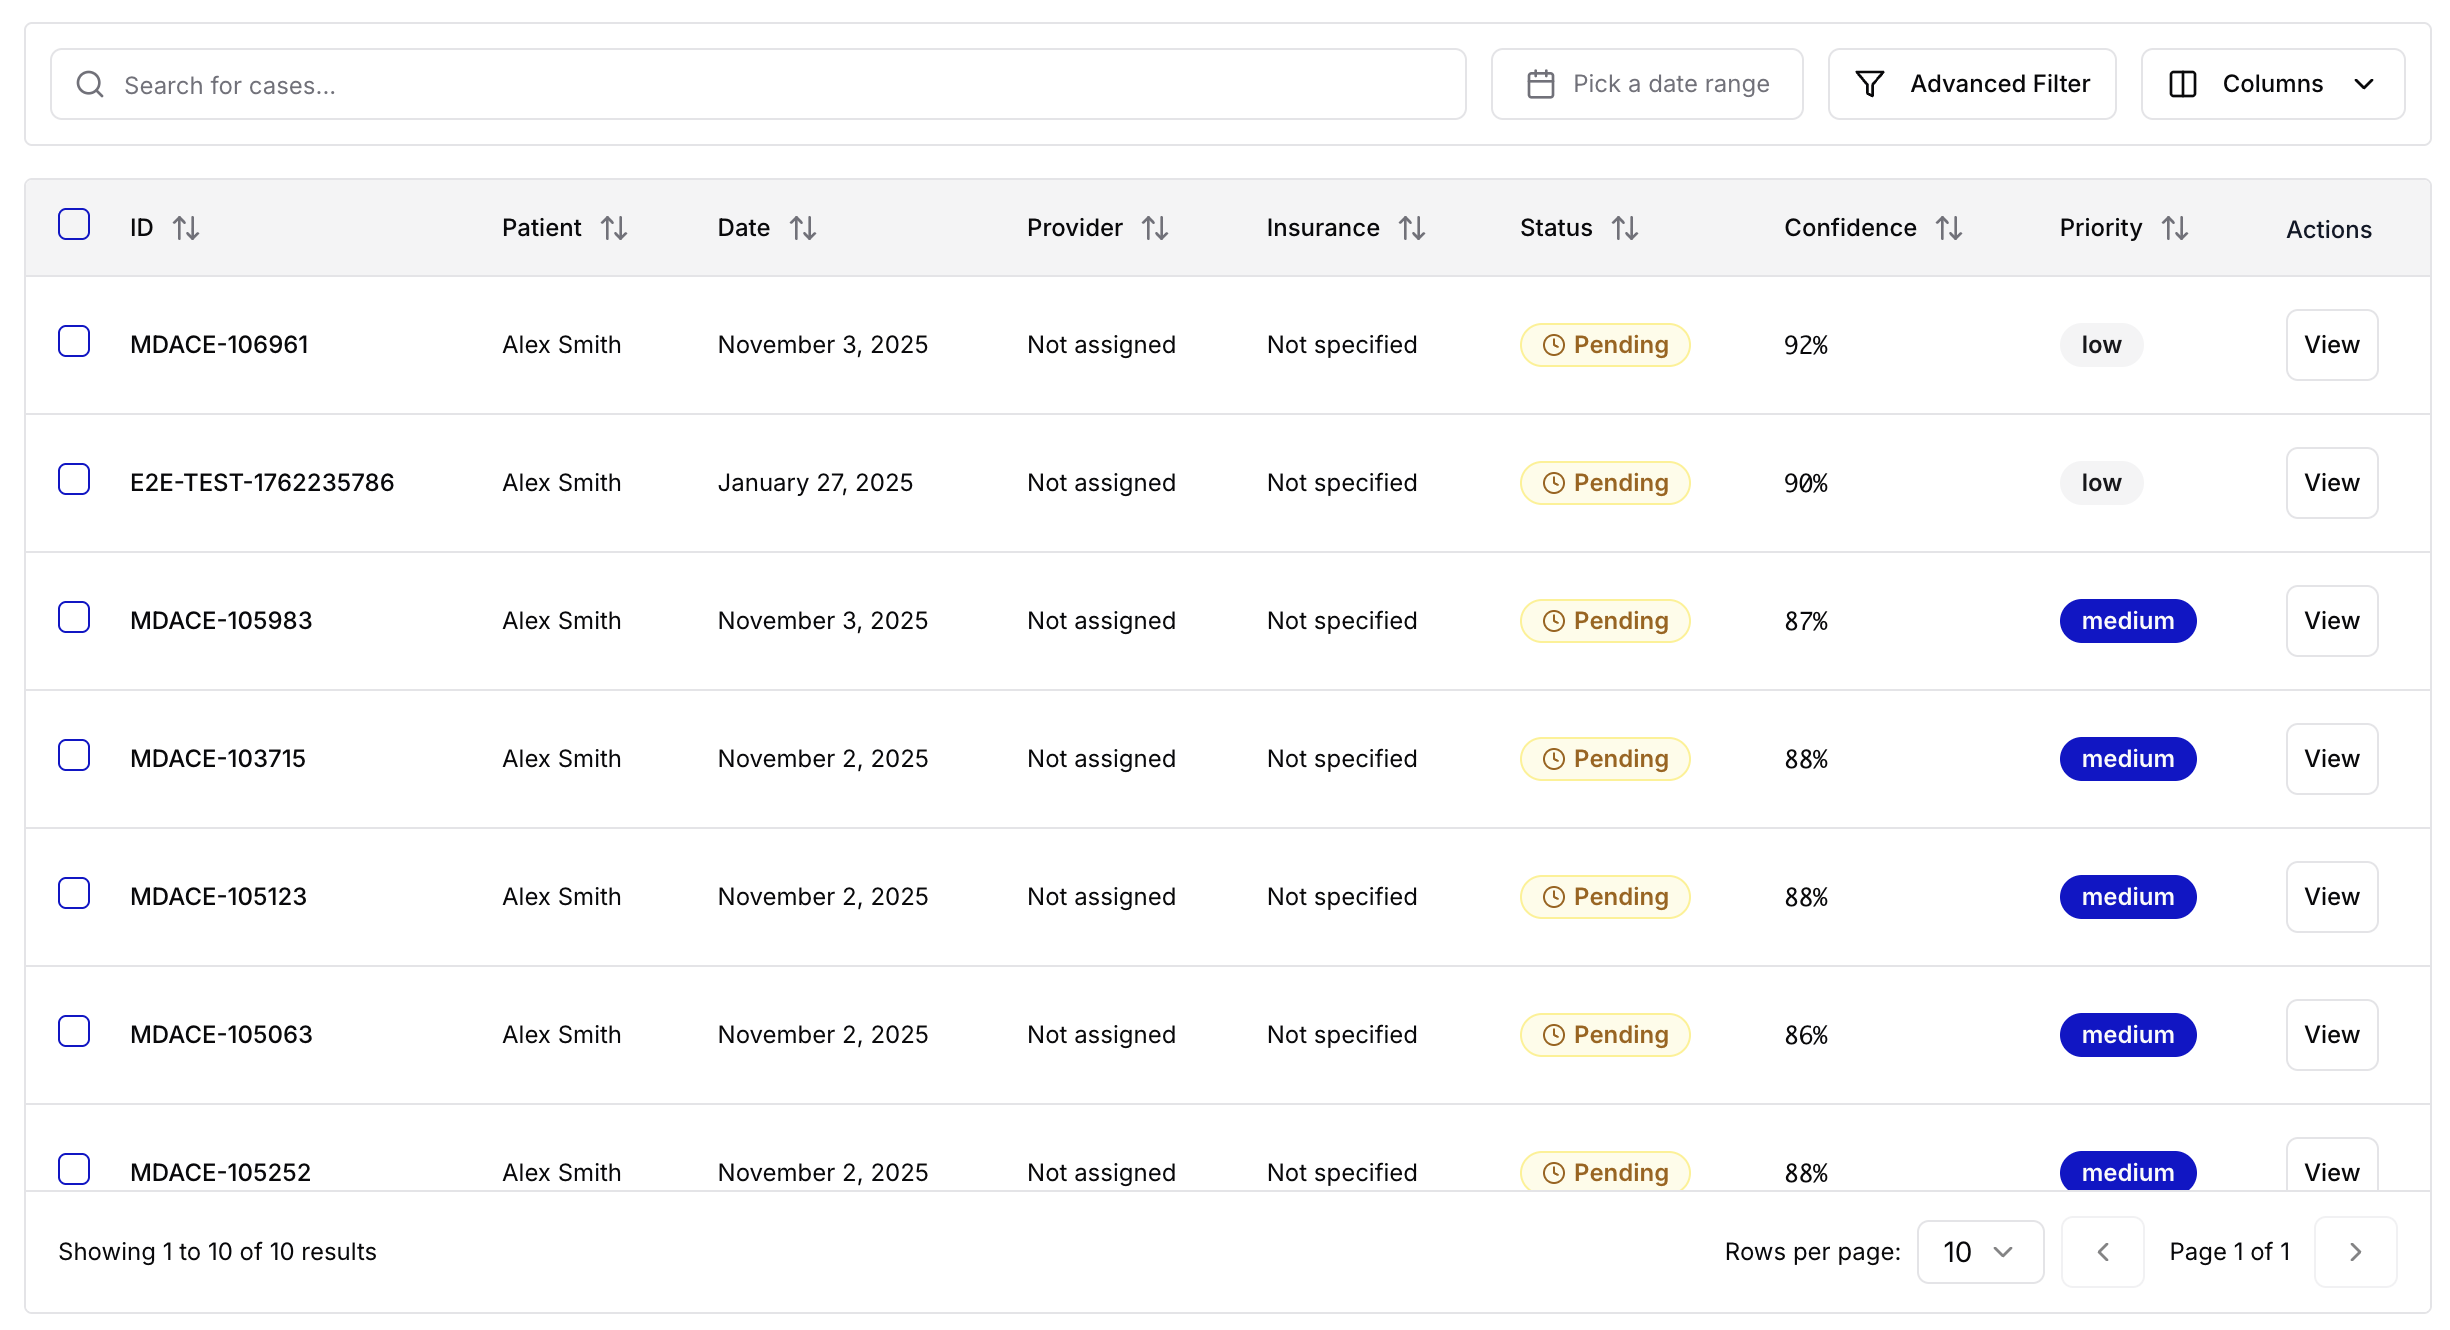Go to the previous page arrow
This screenshot has height=1330, width=2450.
click(2103, 1252)
